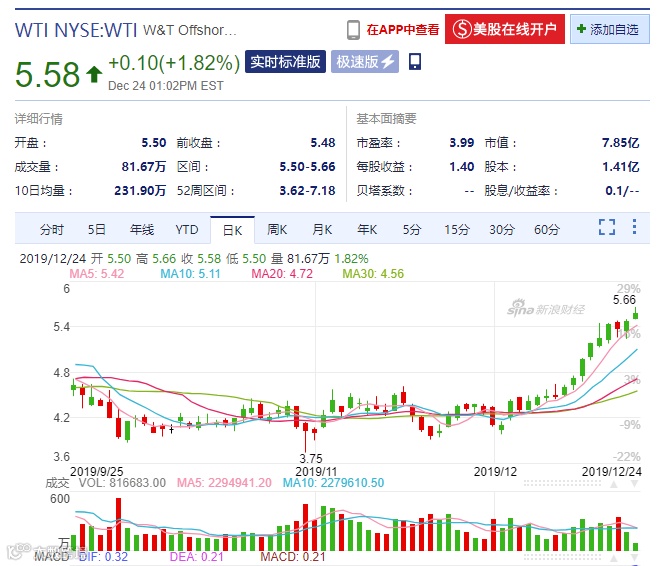The height and width of the screenshot is (566, 659).
Task: Select the 15分 interval tab
Action: tap(457, 229)
